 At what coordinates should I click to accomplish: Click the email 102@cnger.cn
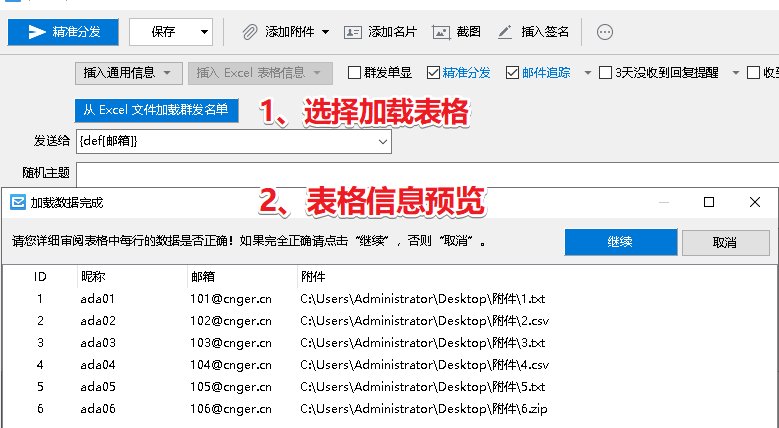tap(231, 321)
